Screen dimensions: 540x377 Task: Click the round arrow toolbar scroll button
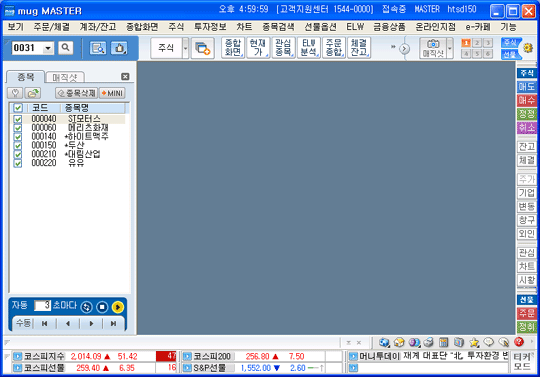click(x=404, y=49)
